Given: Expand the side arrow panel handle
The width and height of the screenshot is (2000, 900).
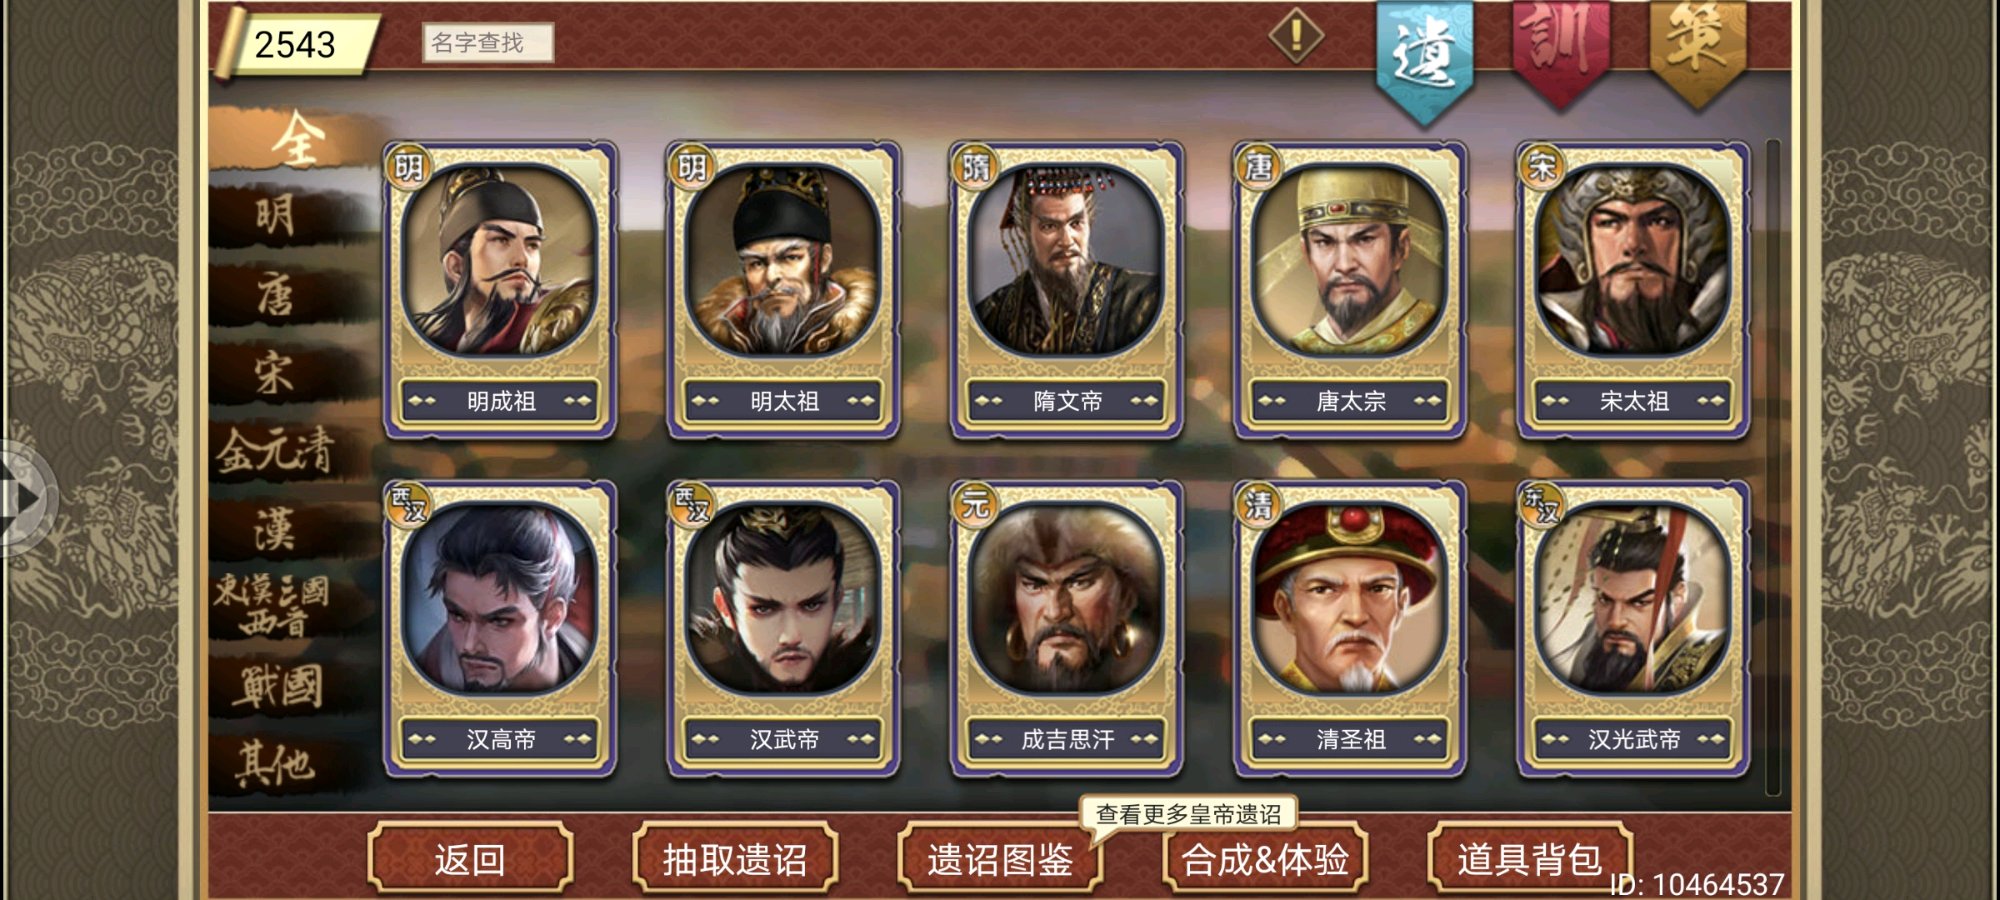Looking at the screenshot, I should point(27,498).
